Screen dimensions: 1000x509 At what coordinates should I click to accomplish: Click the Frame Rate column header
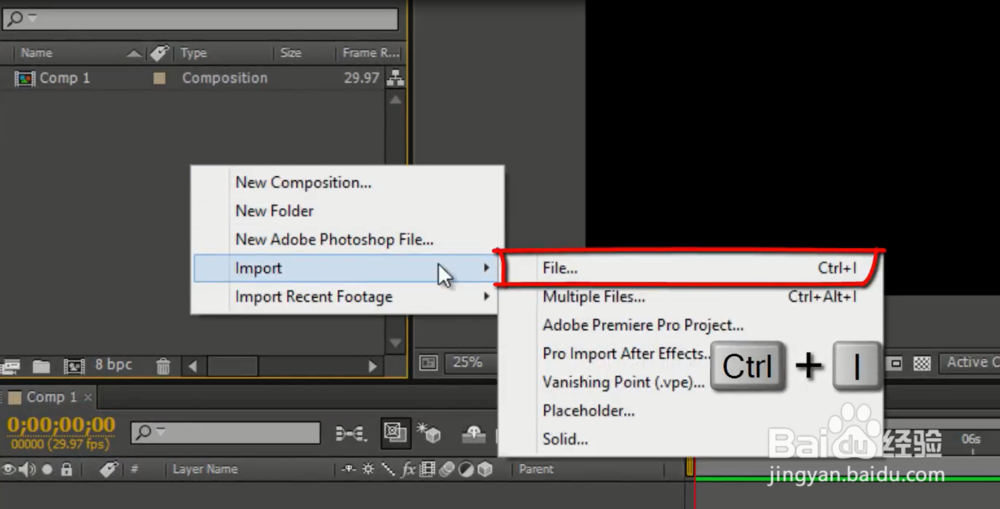click(x=371, y=53)
